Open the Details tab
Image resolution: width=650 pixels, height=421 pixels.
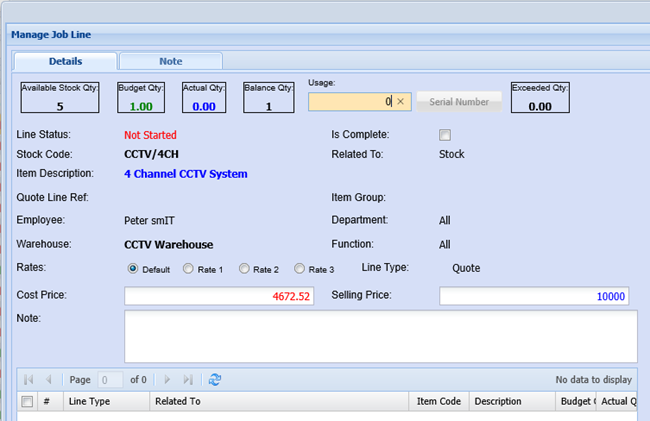tap(65, 61)
